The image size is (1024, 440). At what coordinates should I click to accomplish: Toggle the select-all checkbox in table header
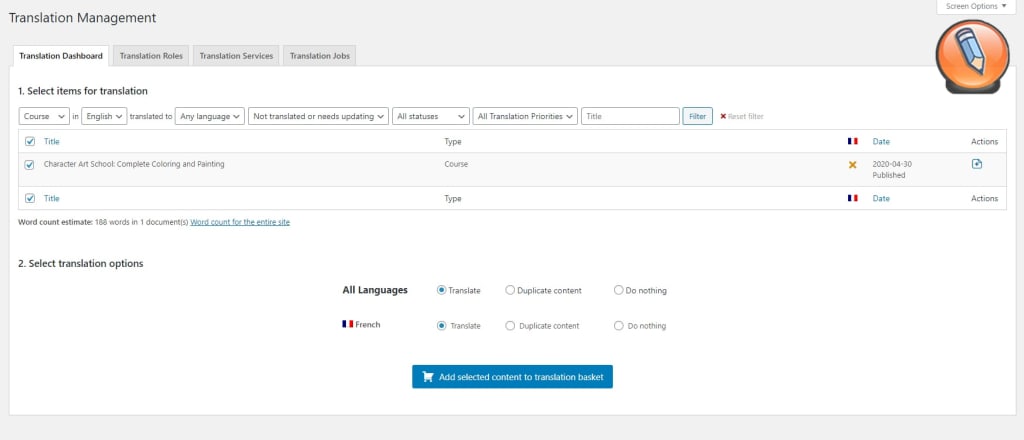coord(29,141)
